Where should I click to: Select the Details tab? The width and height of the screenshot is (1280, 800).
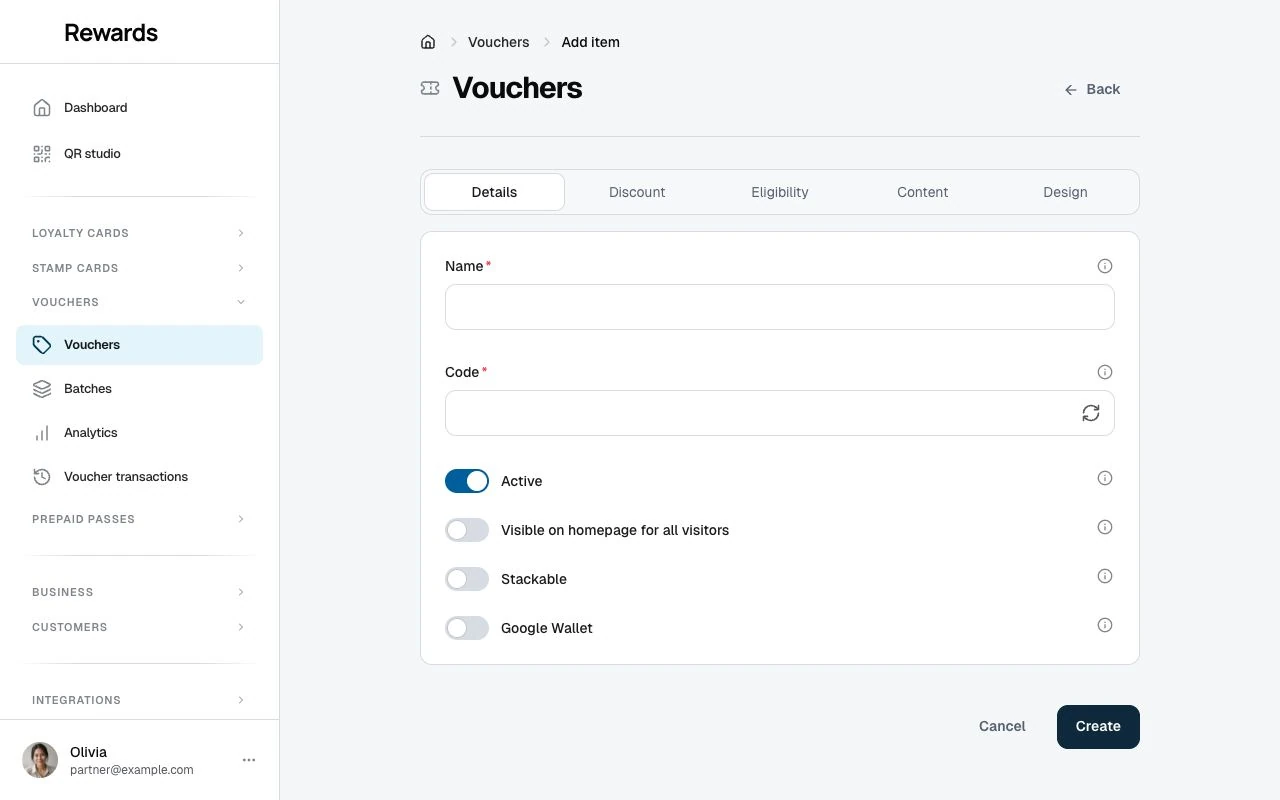tap(494, 192)
